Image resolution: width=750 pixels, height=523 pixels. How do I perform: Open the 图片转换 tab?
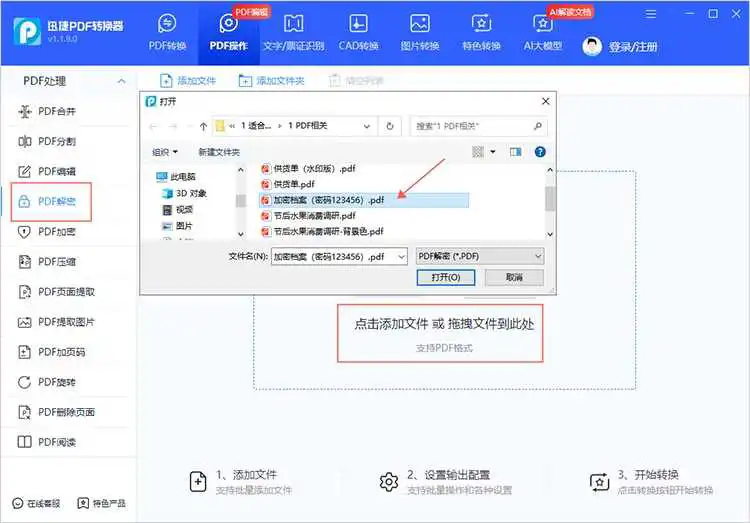(419, 33)
